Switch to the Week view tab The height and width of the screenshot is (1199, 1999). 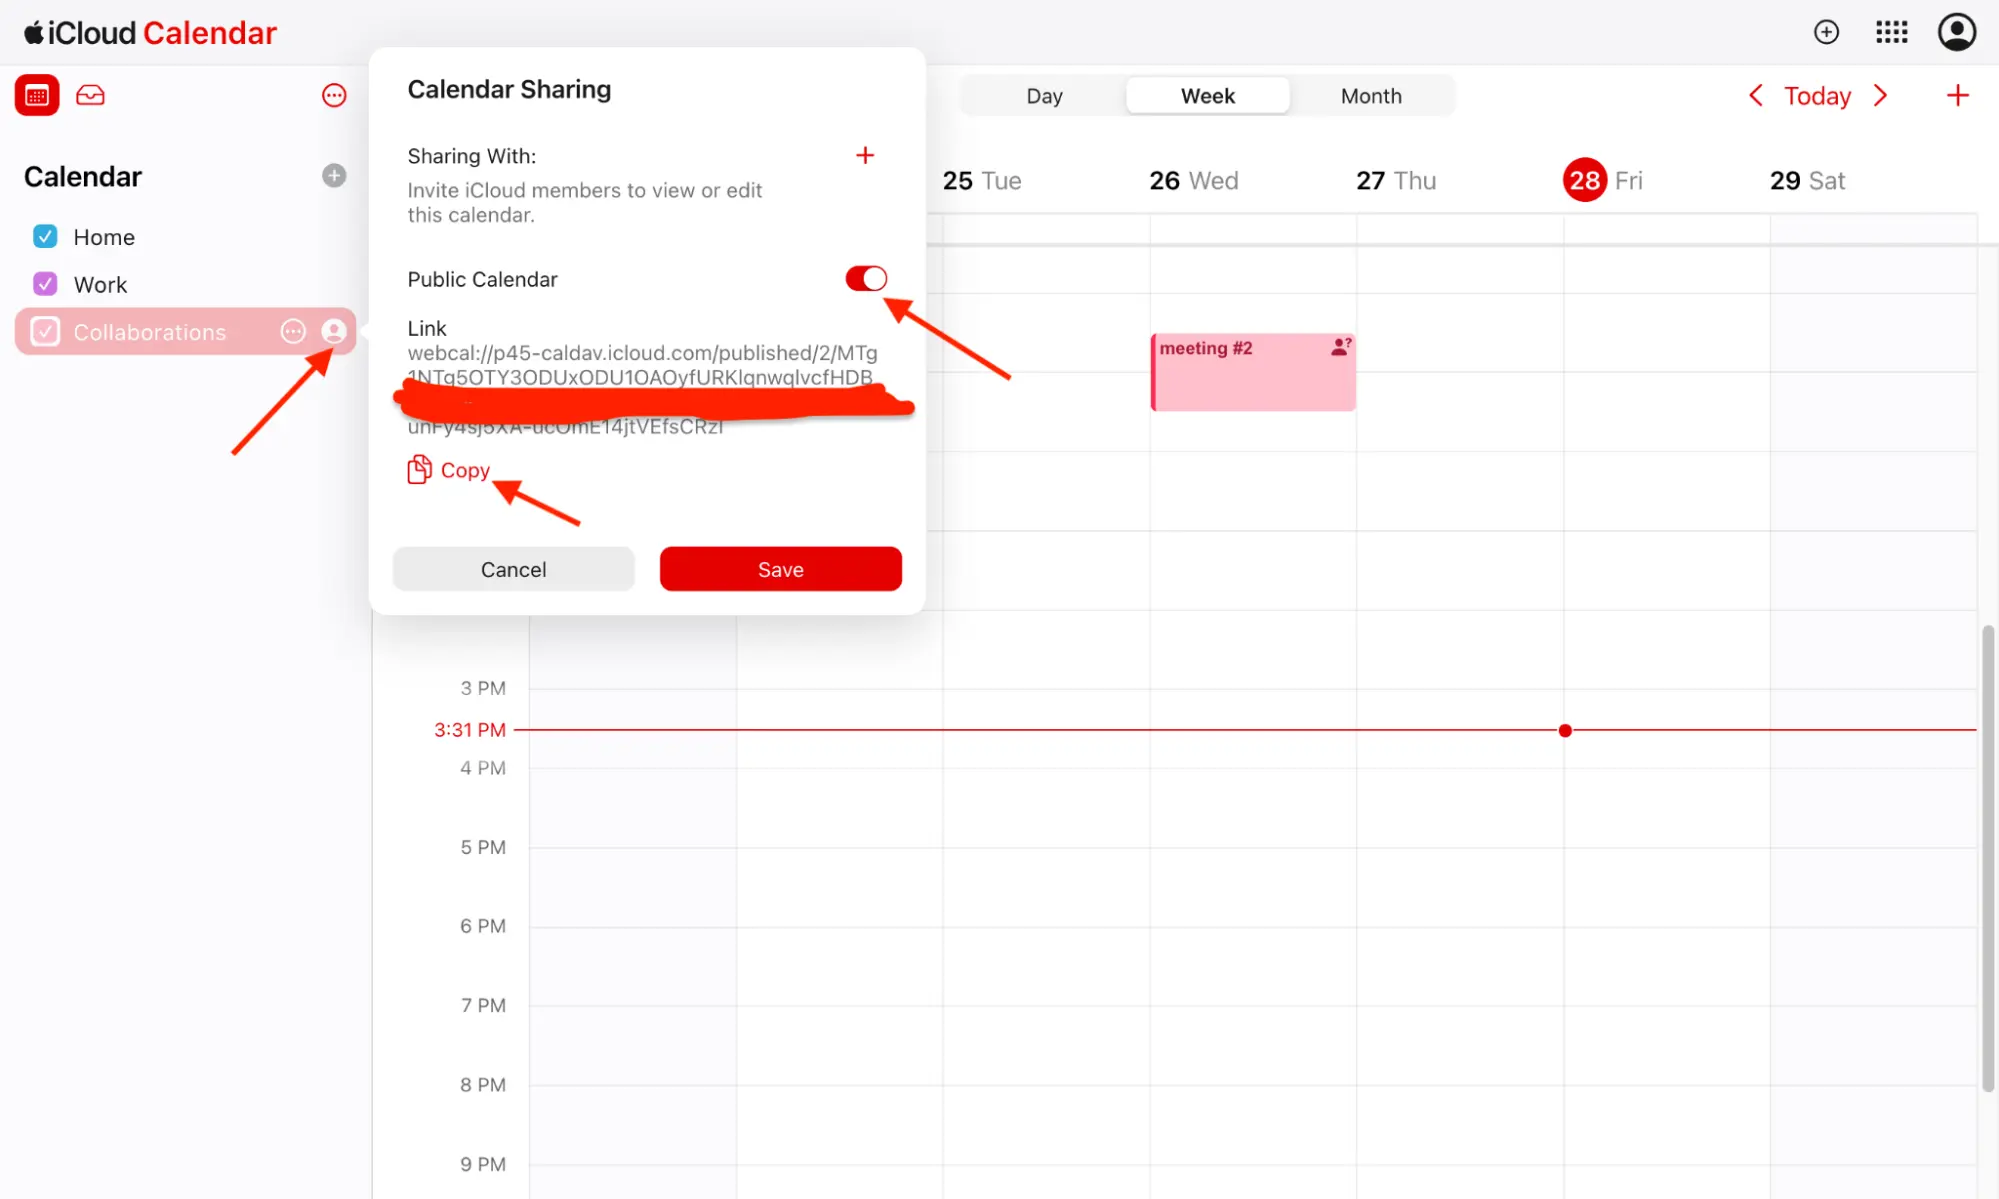tap(1208, 96)
